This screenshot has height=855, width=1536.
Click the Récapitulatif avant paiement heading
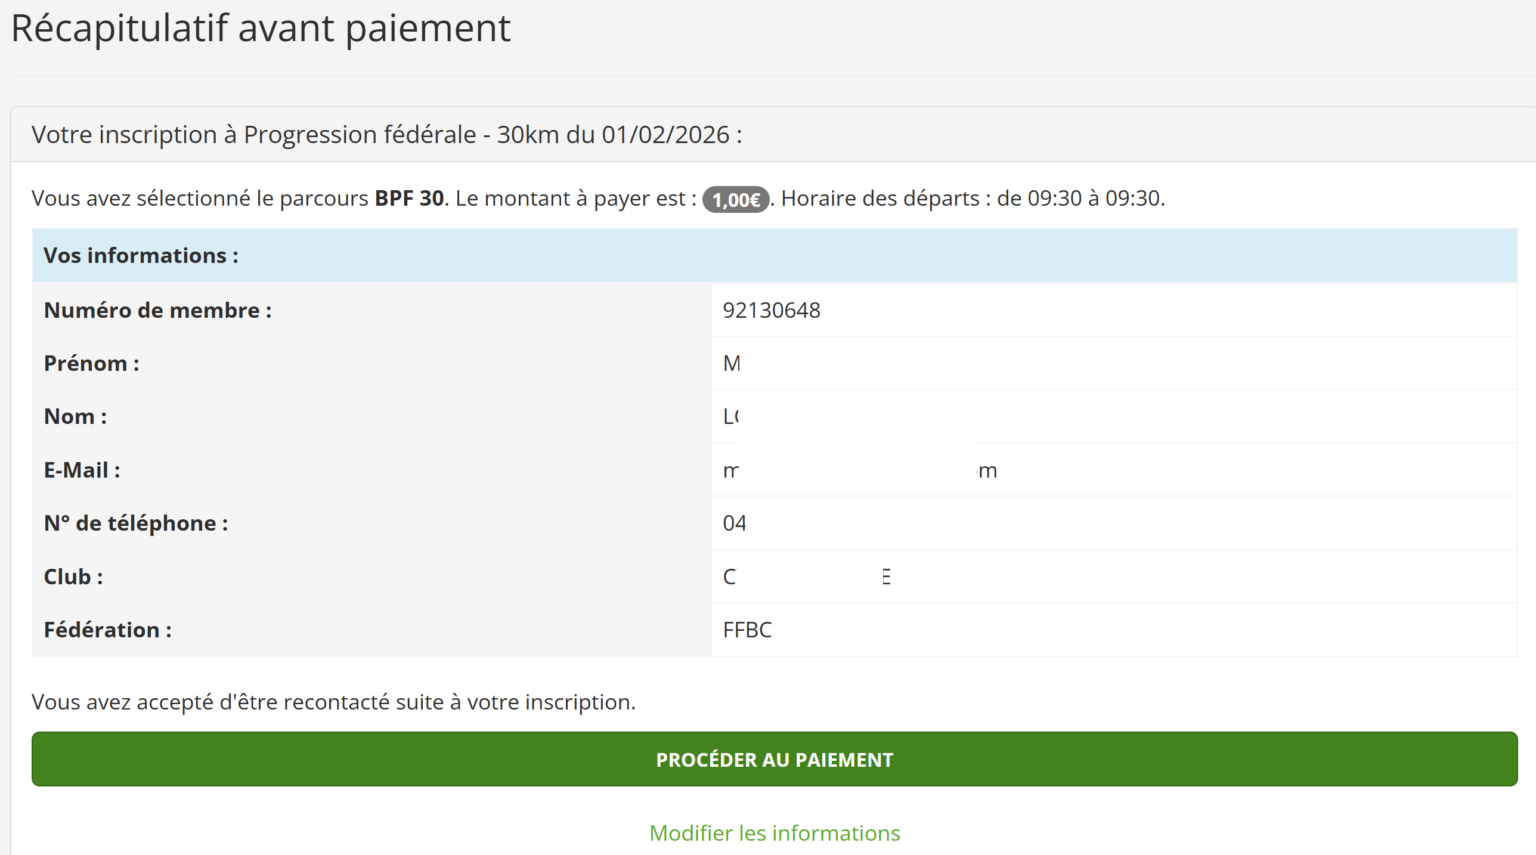(x=259, y=28)
